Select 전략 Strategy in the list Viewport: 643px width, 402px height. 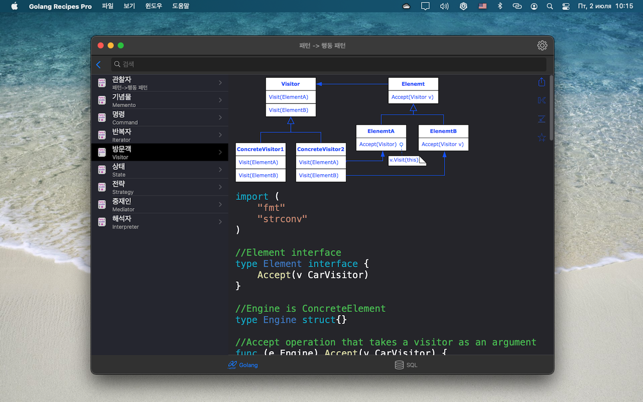pyautogui.click(x=160, y=187)
